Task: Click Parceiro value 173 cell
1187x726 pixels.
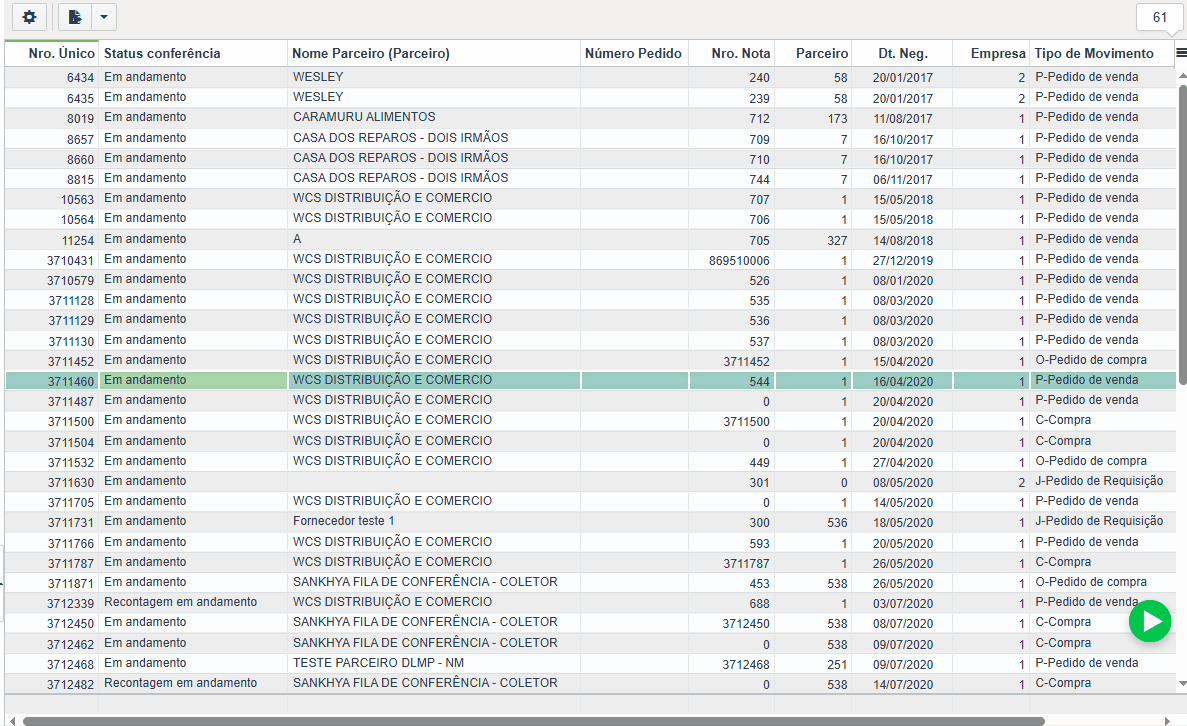Action: click(814, 118)
